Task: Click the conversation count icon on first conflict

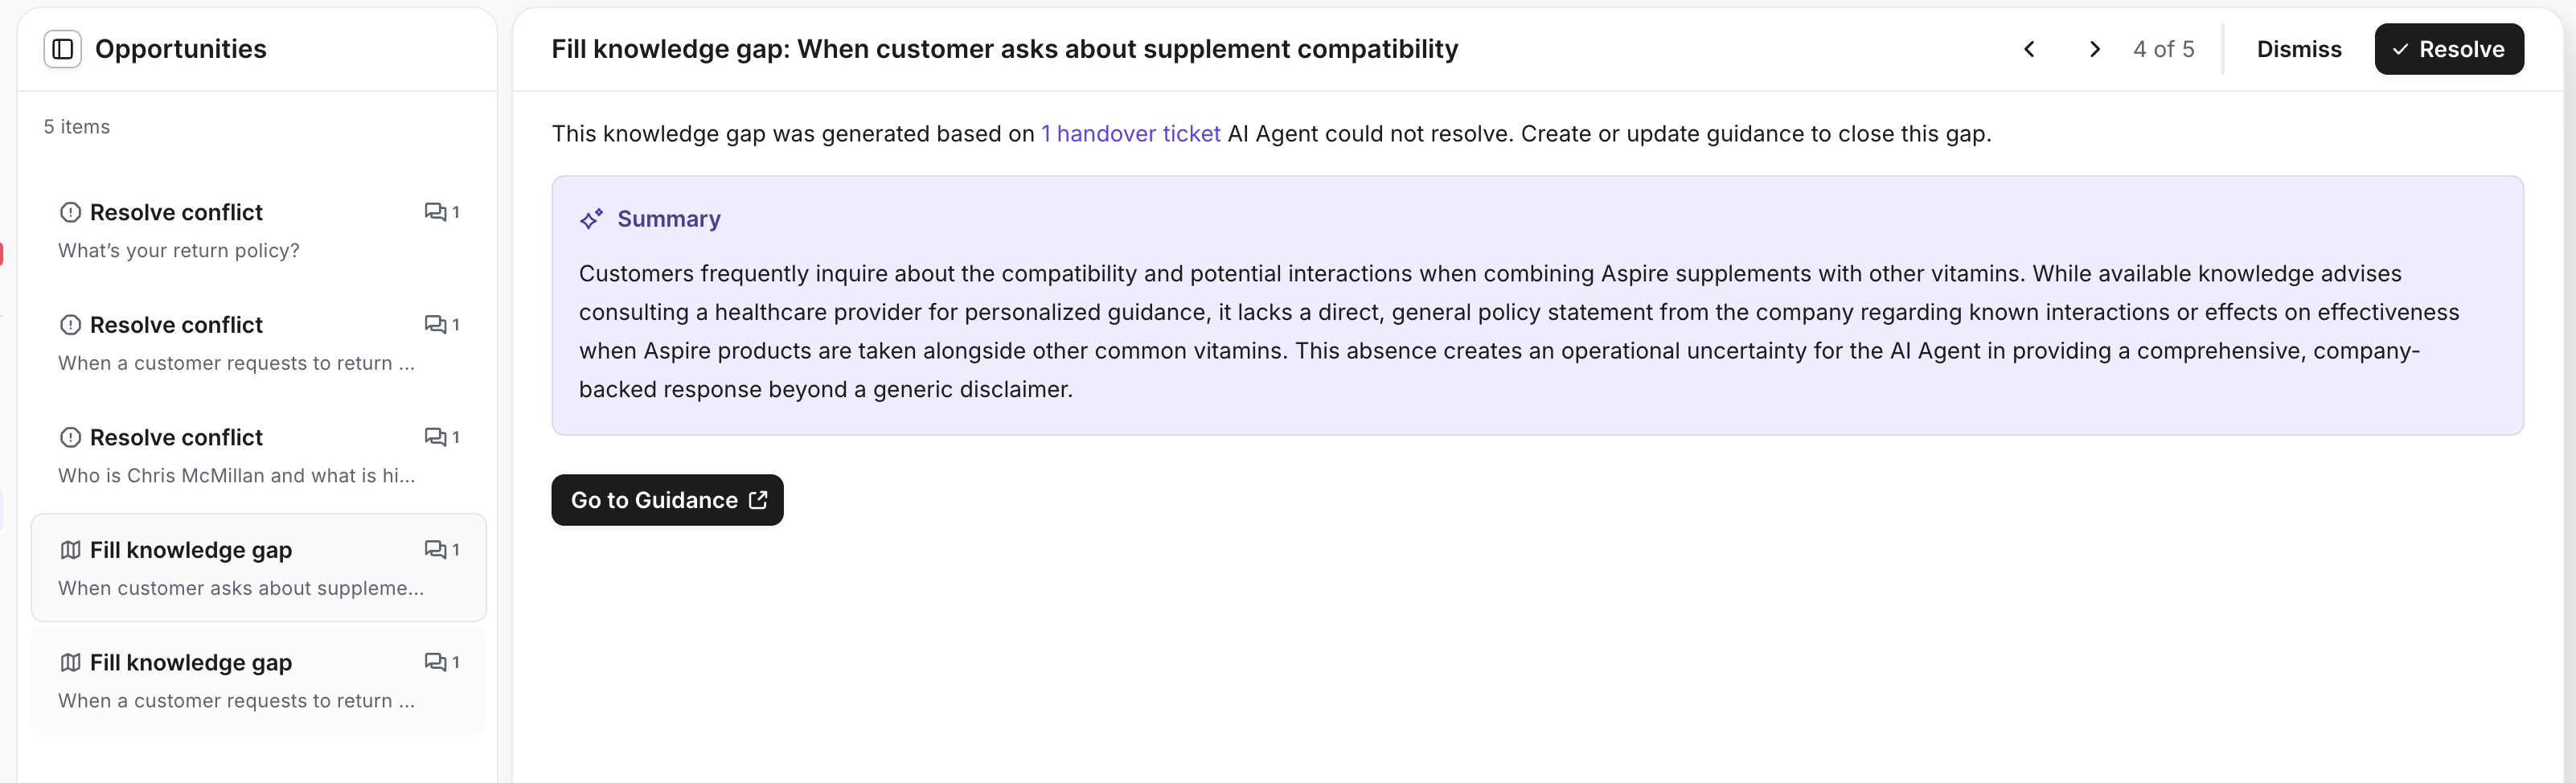Action: coord(435,212)
